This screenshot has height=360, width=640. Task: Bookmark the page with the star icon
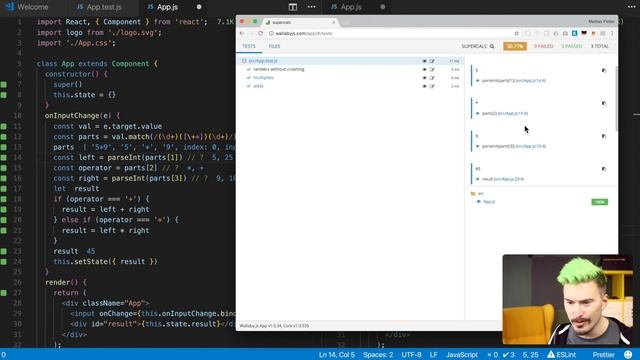click(517, 33)
